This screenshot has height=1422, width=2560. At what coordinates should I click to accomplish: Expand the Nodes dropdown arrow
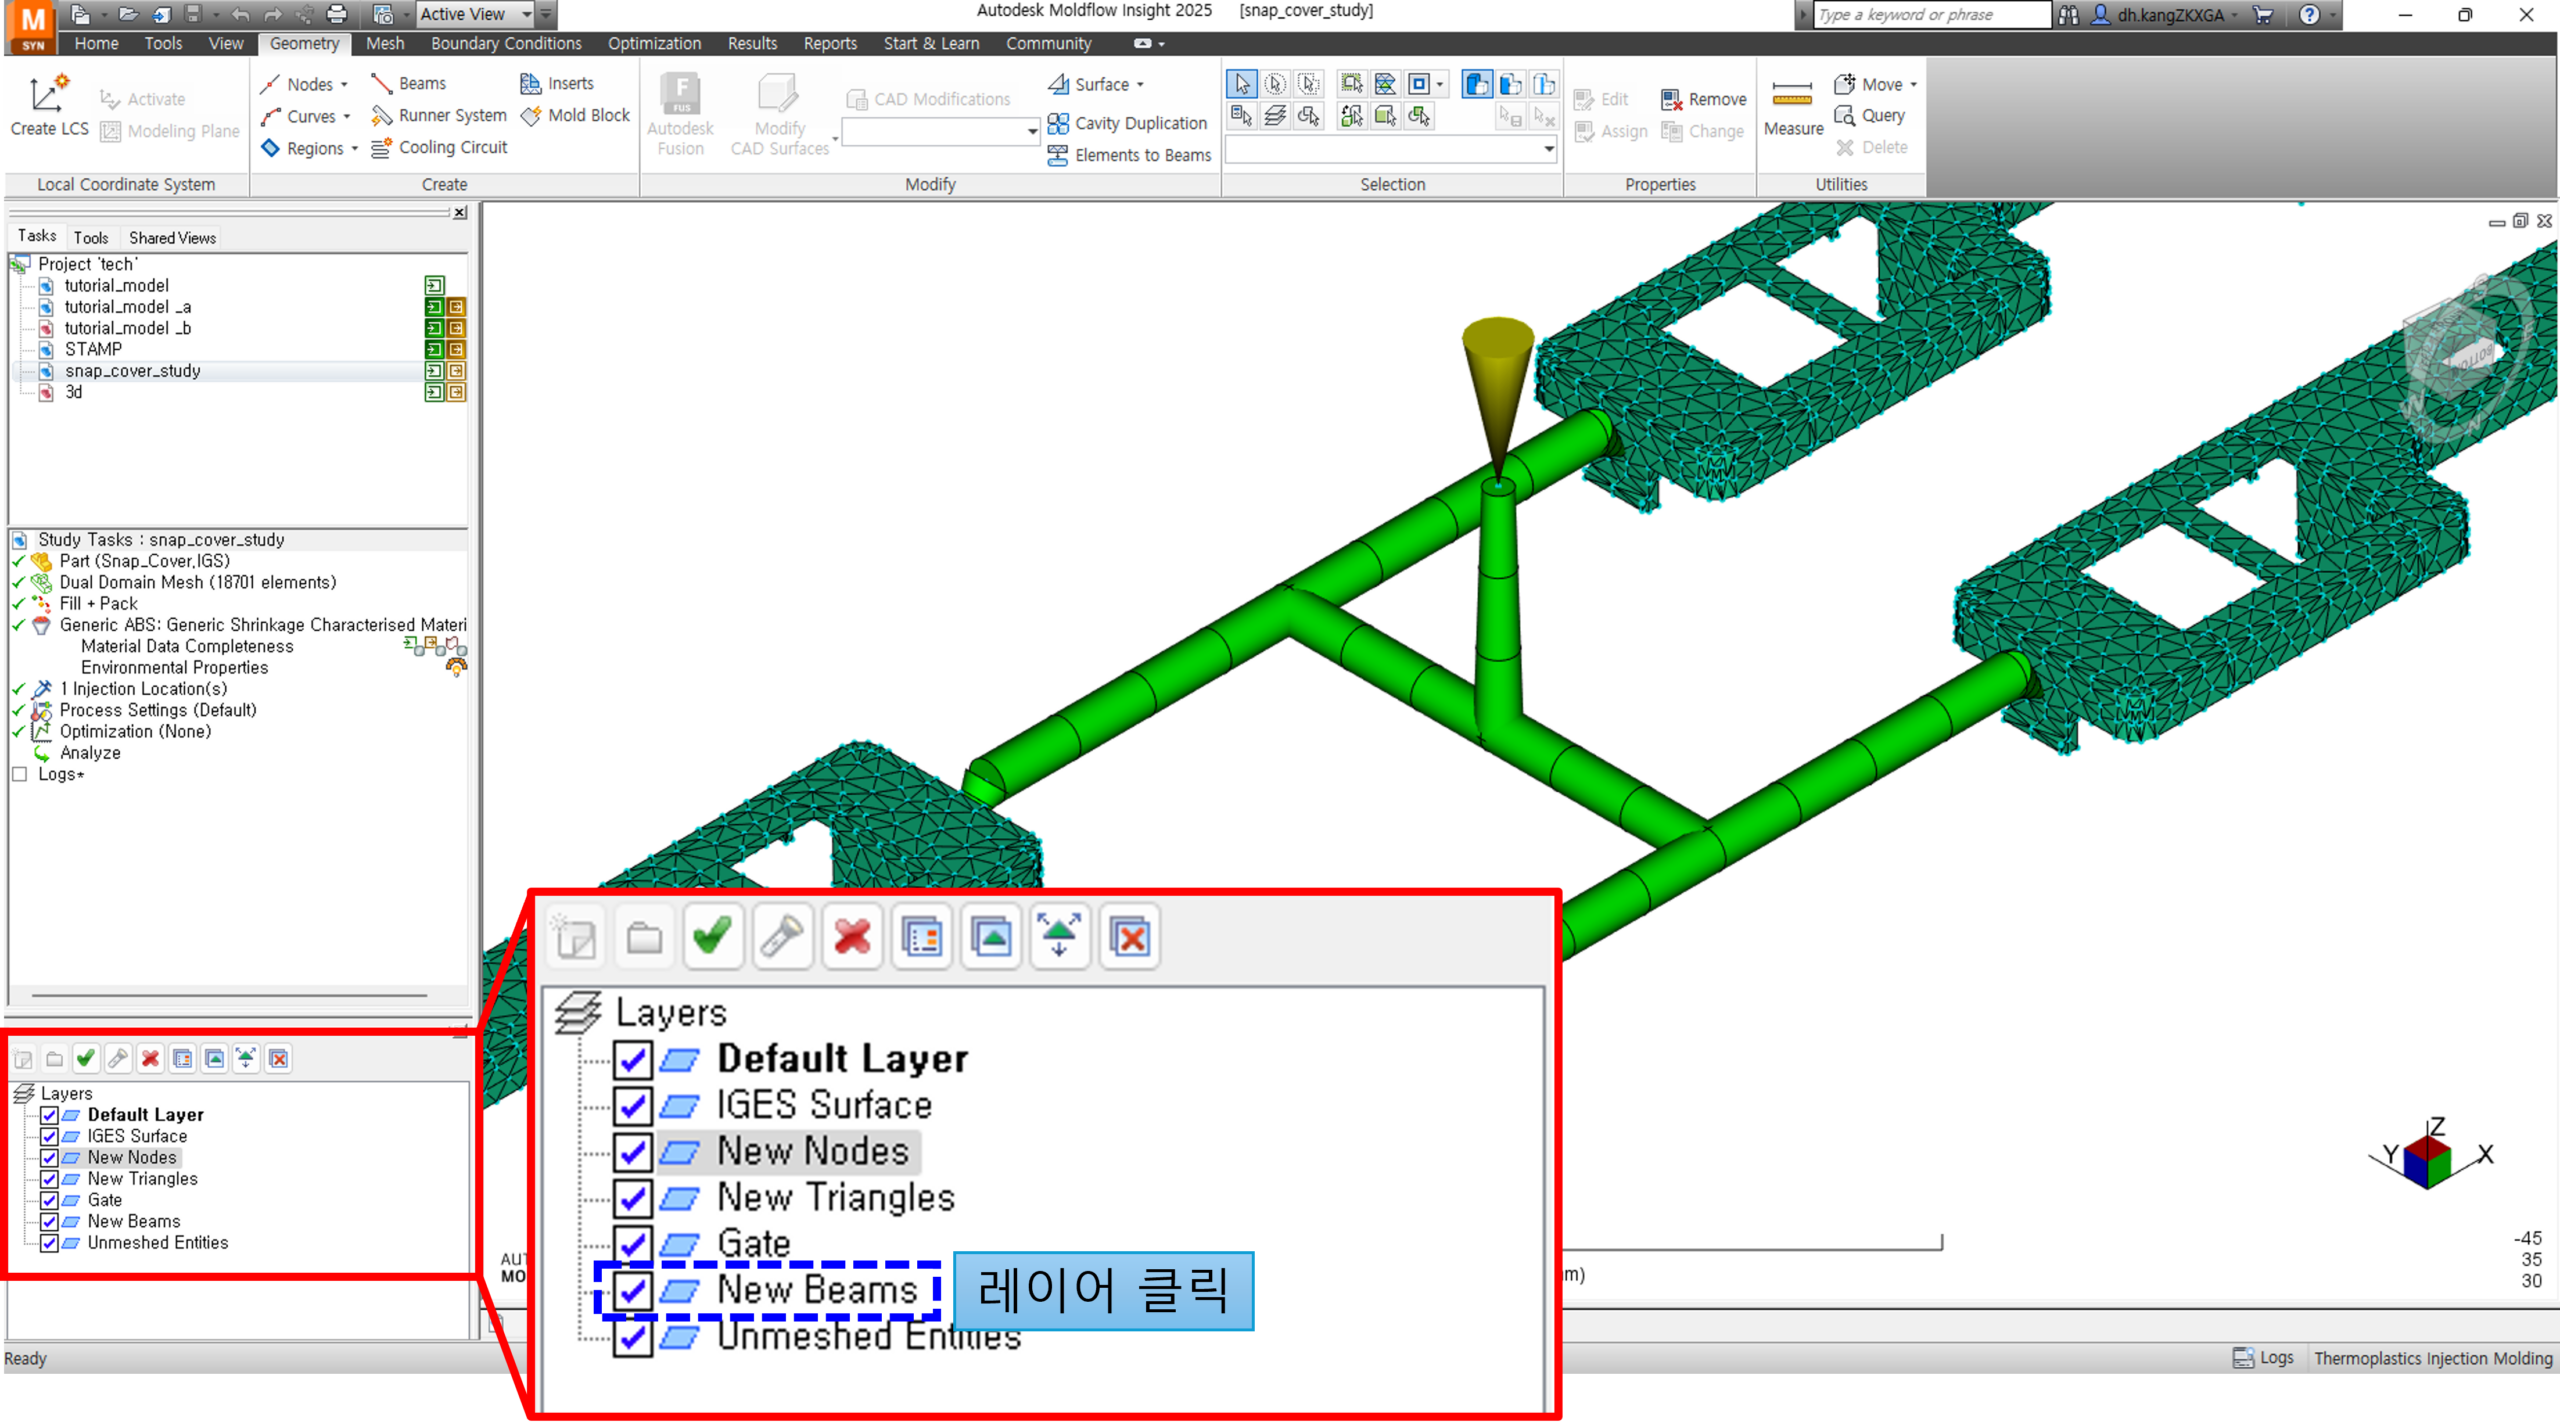[x=344, y=85]
